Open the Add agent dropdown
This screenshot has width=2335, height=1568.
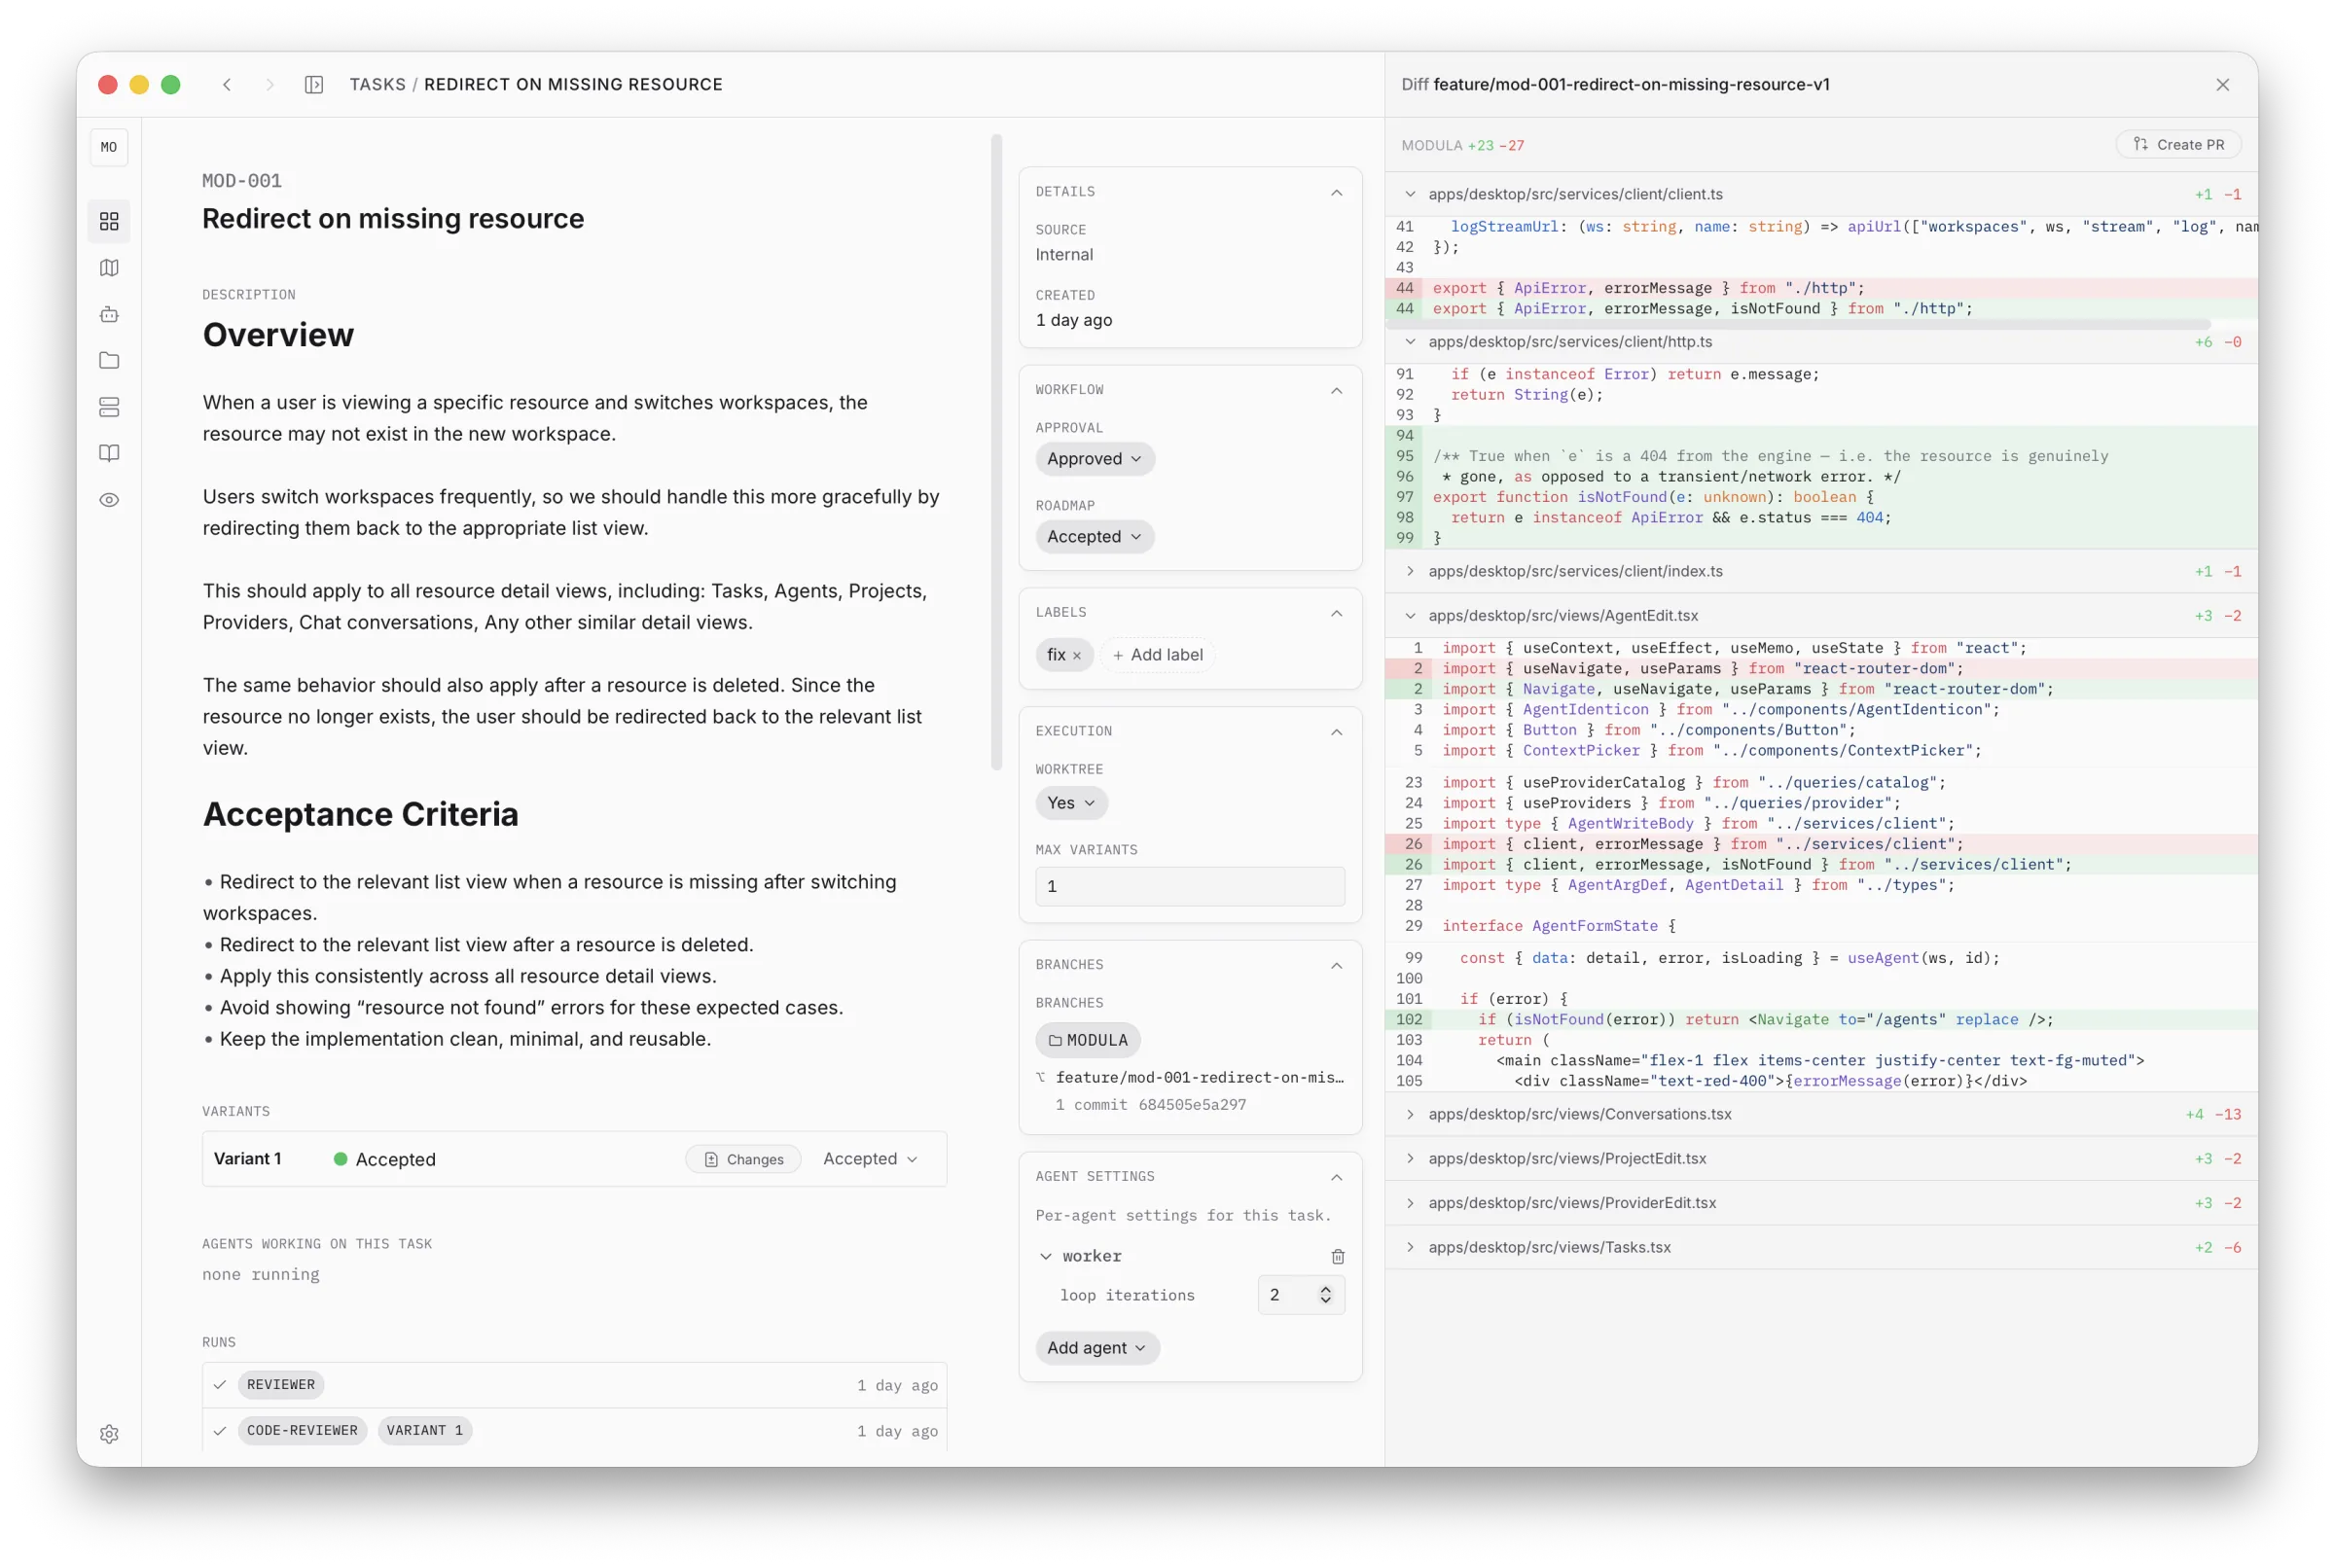(x=1097, y=1348)
